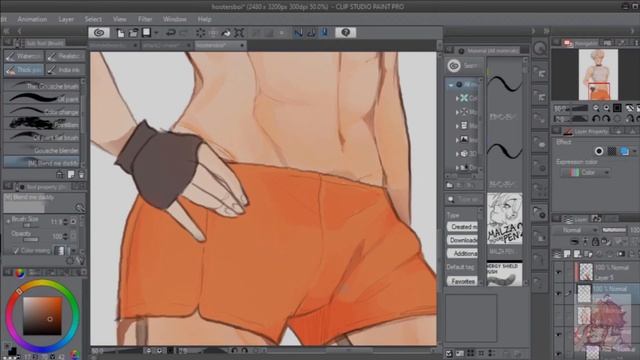
Task: Click the brush size dynamics icon
Action: pyautogui.click(x=73, y=222)
